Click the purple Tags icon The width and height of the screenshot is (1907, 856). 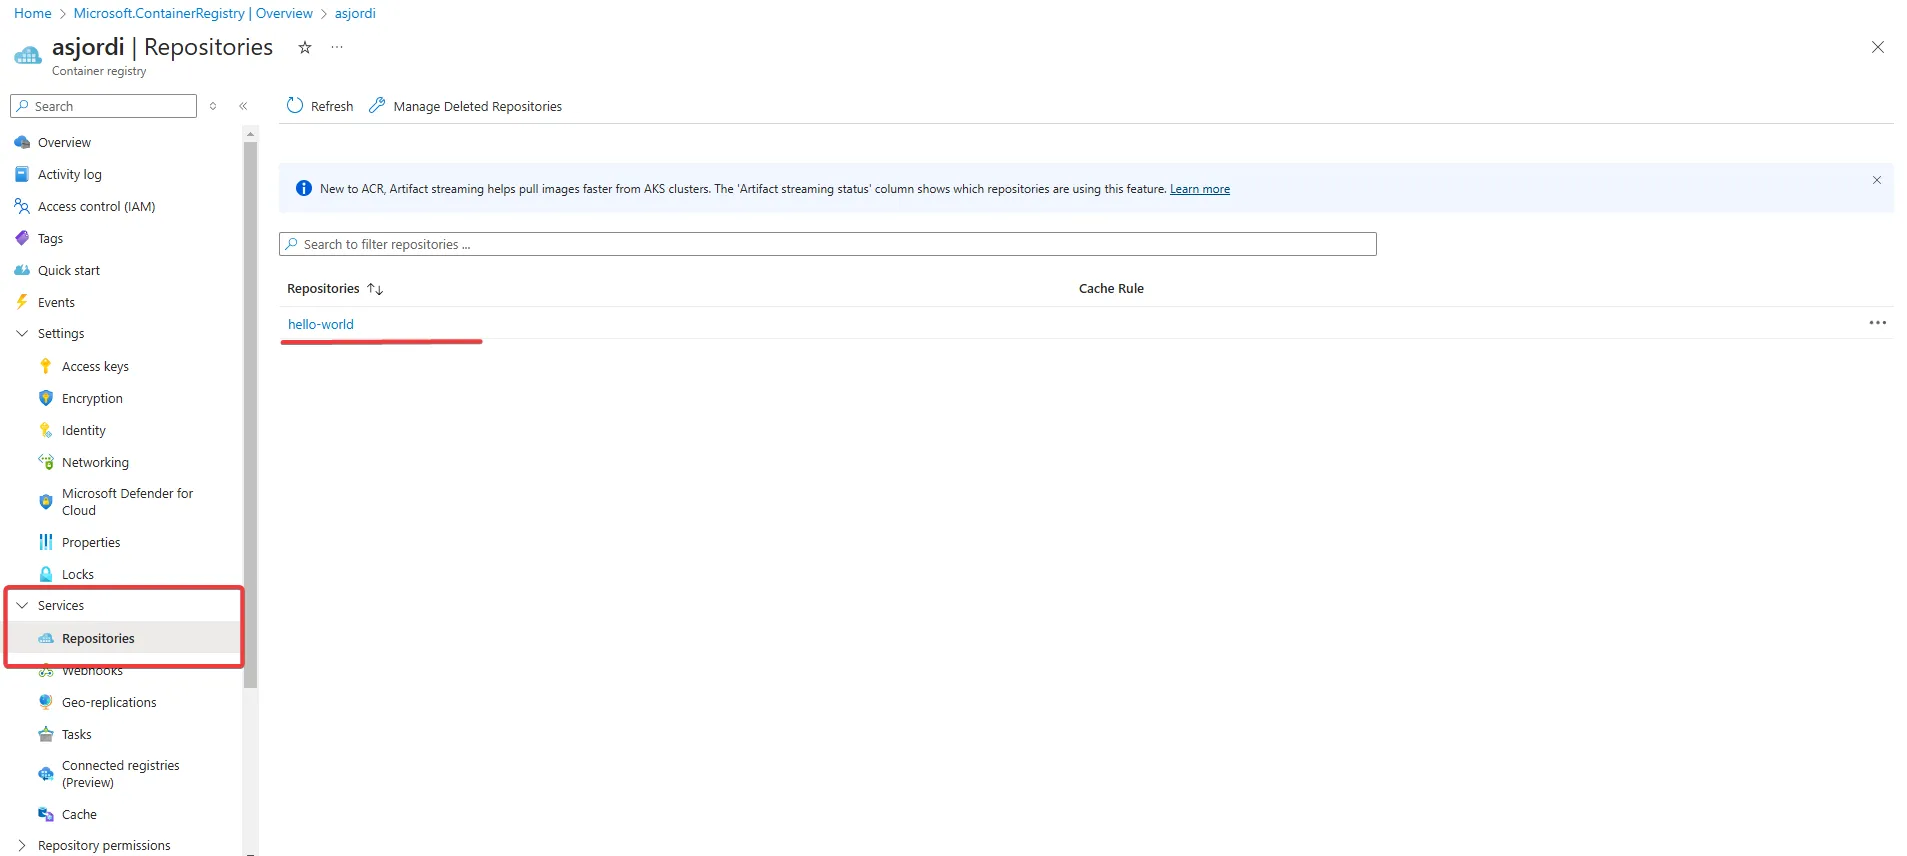click(22, 238)
